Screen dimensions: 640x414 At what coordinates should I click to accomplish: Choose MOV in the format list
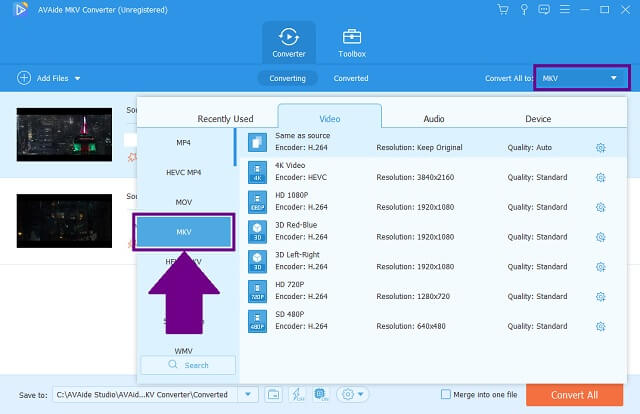click(x=184, y=202)
